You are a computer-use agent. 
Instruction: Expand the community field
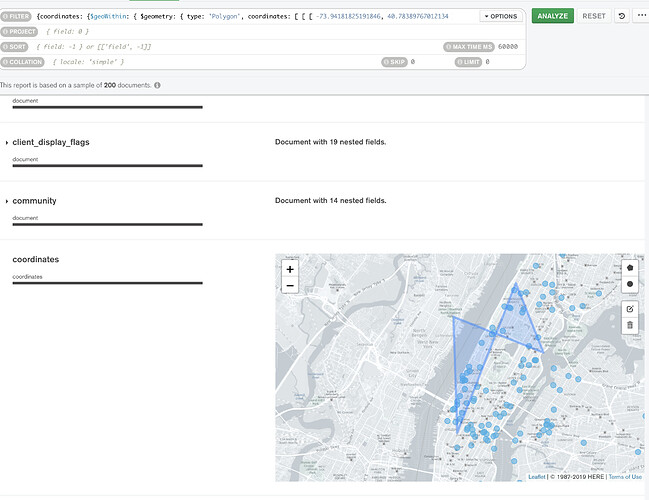7,201
